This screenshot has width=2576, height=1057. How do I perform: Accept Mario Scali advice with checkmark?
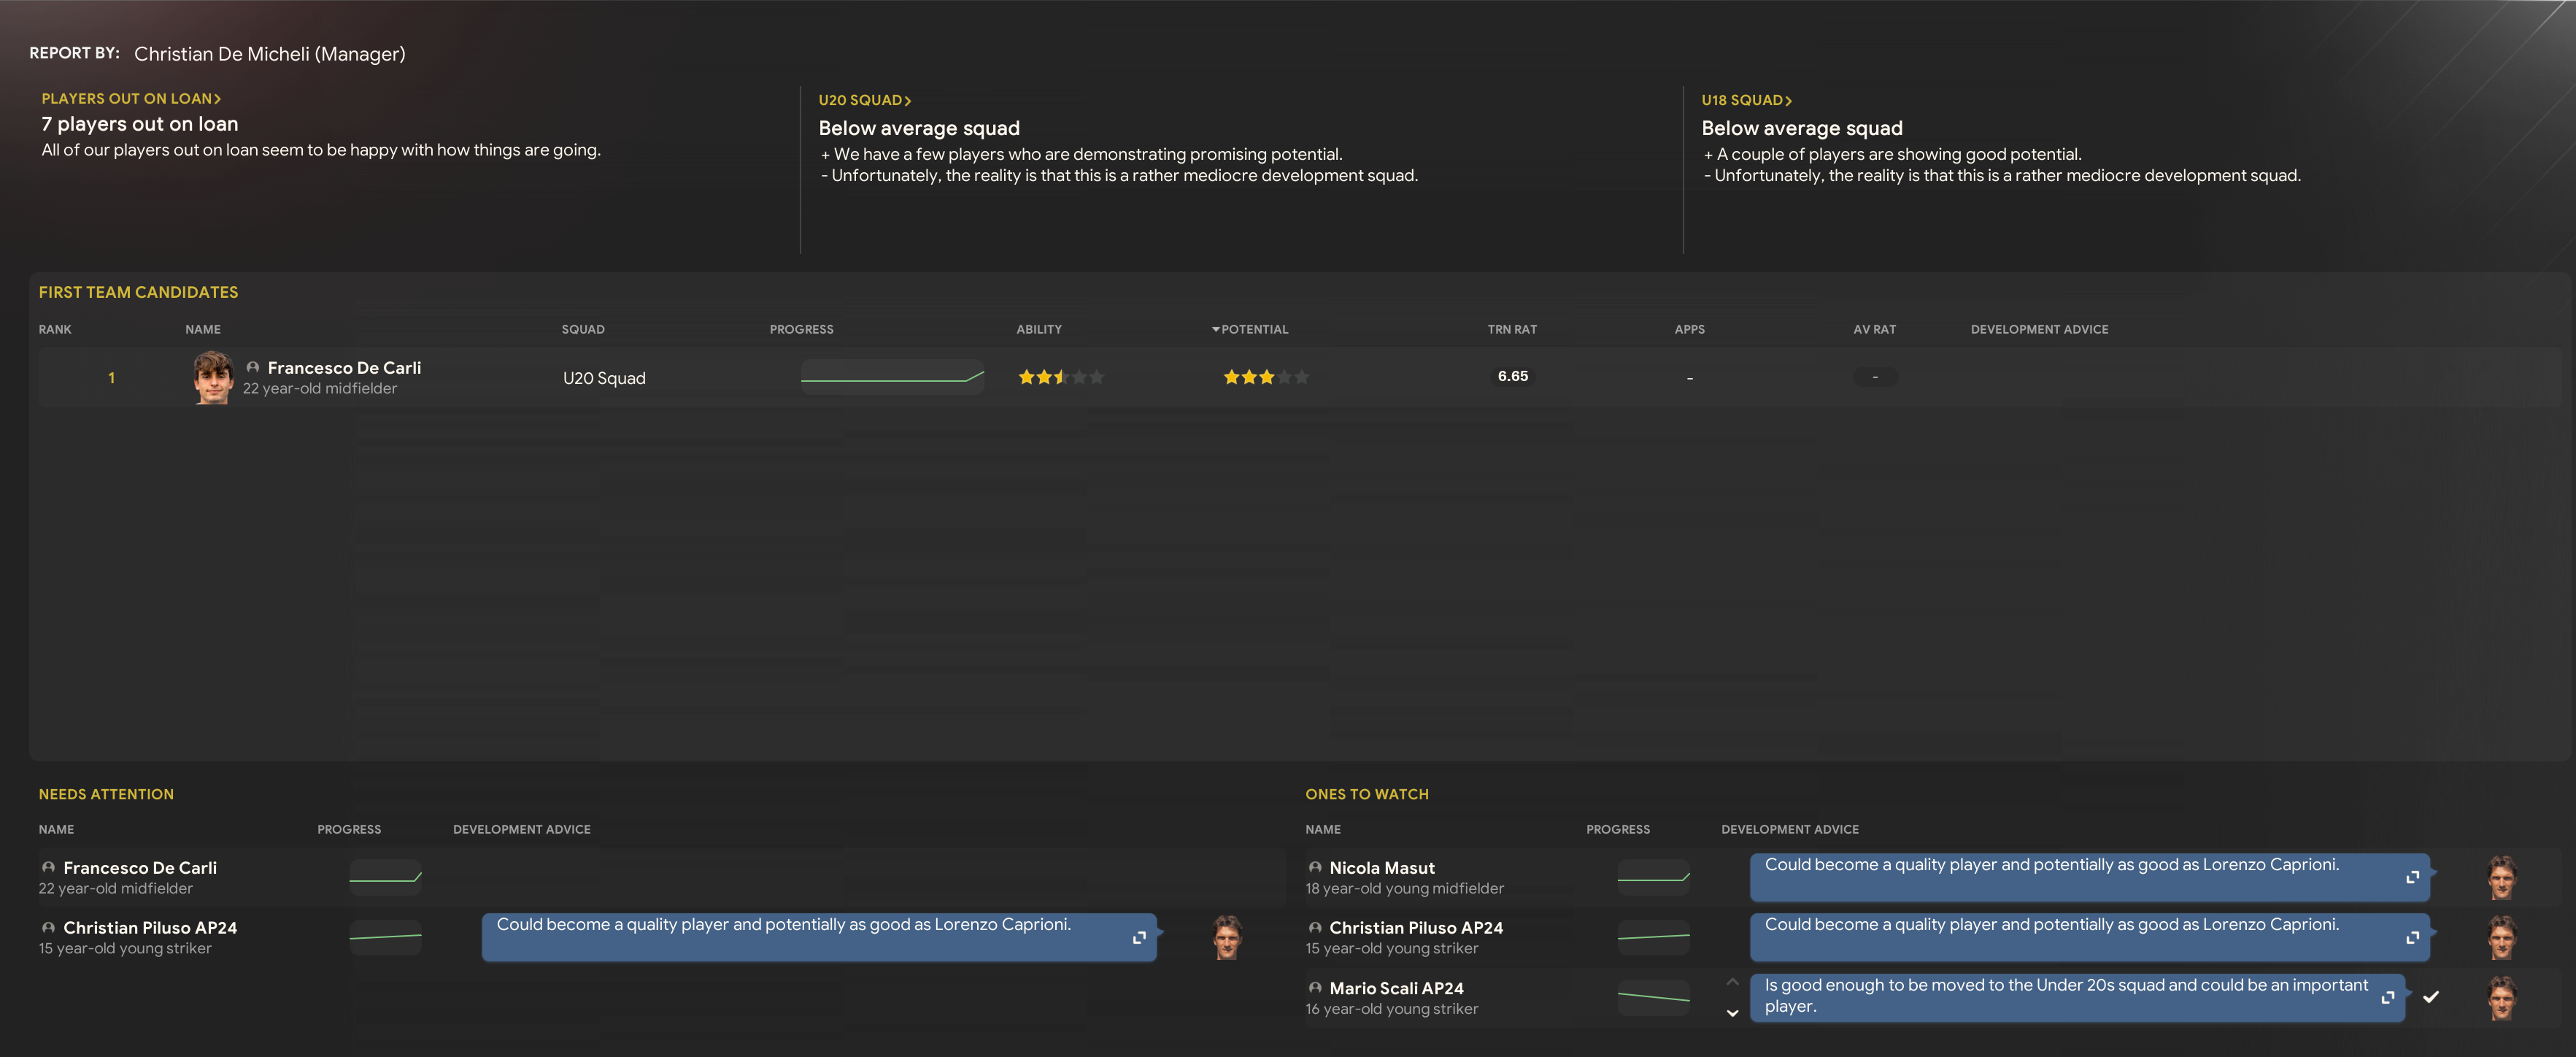2431,997
